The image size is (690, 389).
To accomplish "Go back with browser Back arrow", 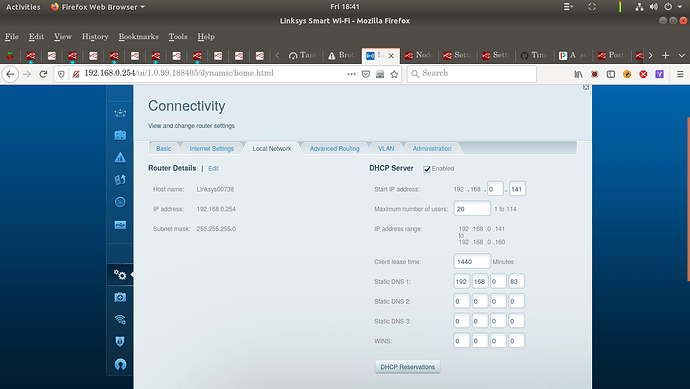I will point(10,74).
